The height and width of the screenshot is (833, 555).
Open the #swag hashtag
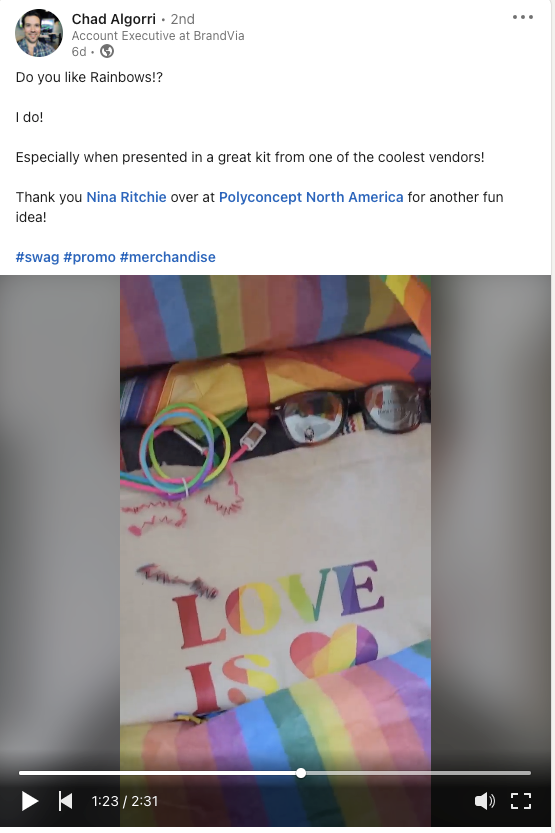[37, 257]
